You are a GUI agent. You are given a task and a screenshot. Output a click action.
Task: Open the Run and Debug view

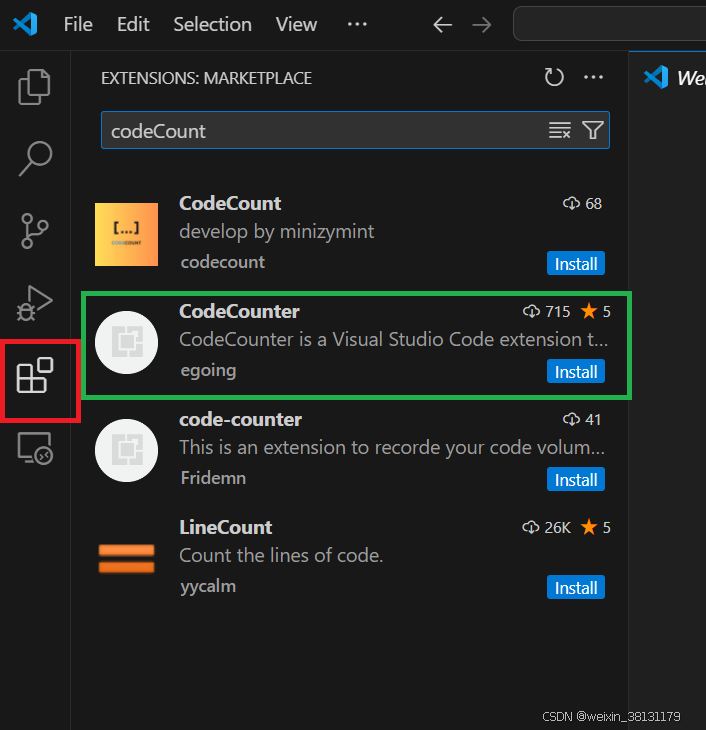tap(34, 303)
